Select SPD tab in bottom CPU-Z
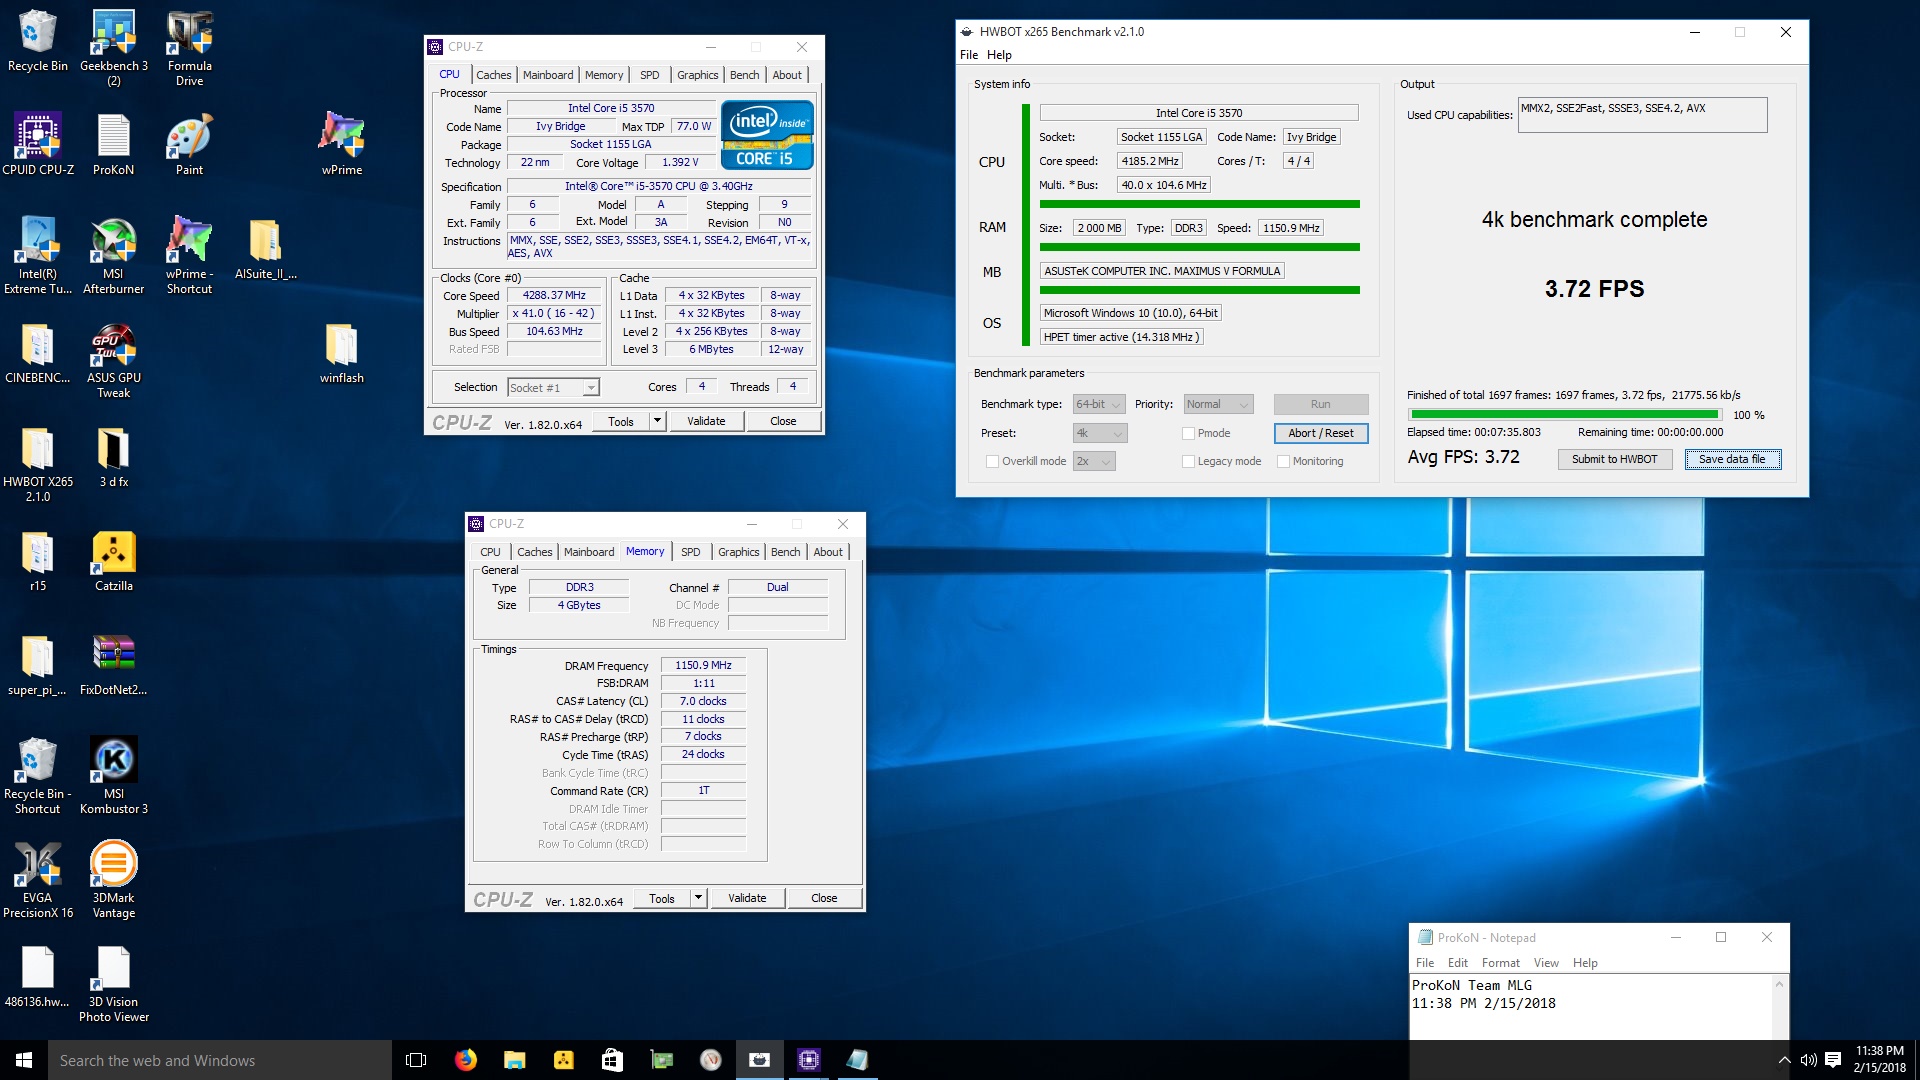Image resolution: width=1920 pixels, height=1080 pixels. 690,552
